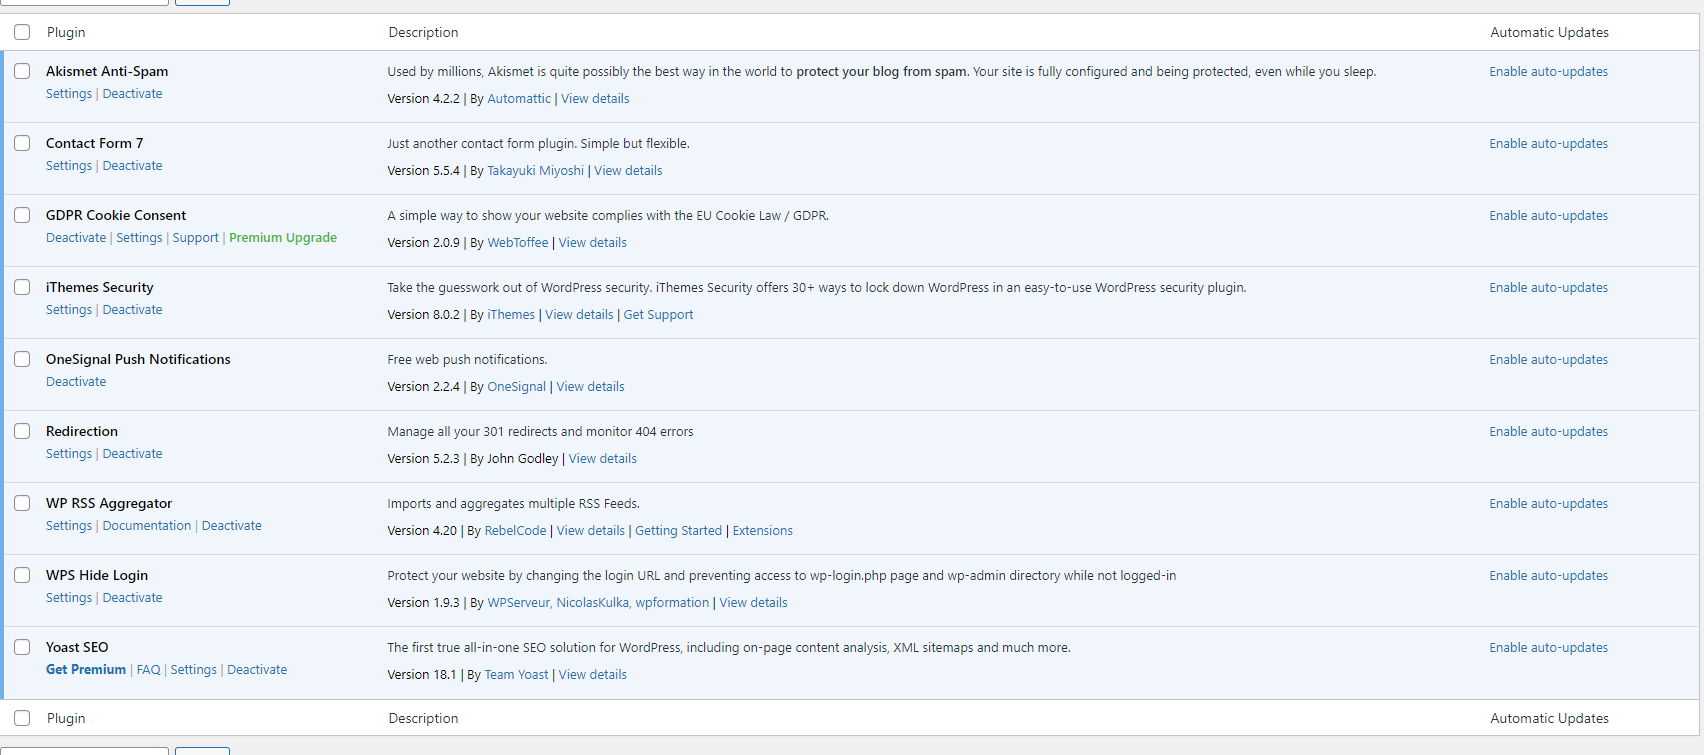Open Settings for WPS Hide Login

(x=69, y=598)
